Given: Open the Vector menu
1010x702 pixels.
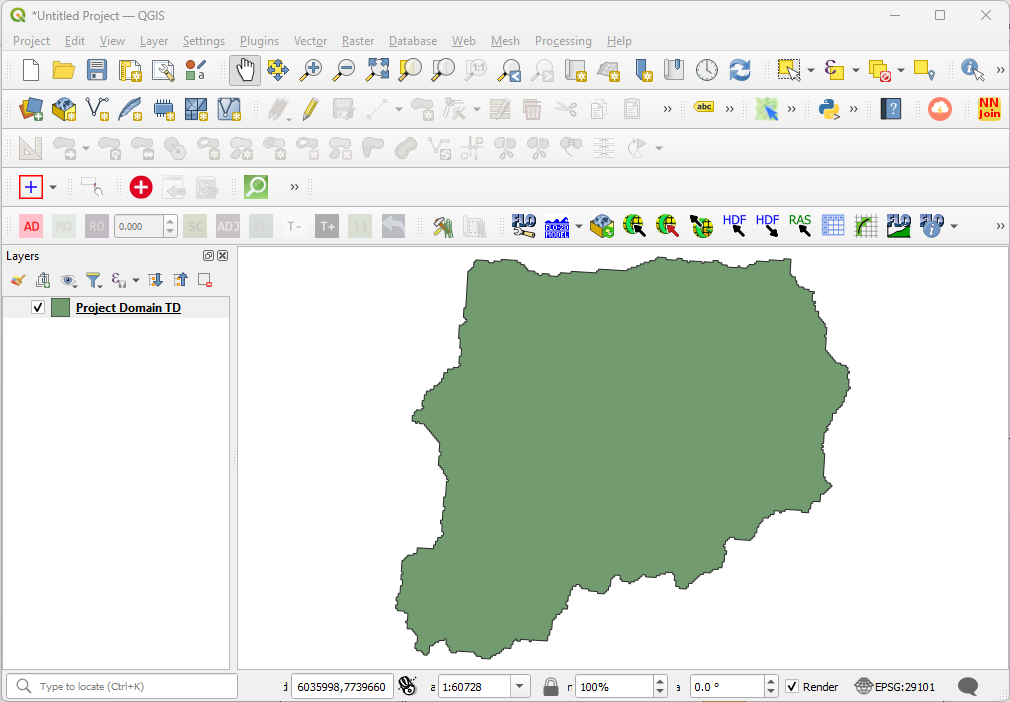Looking at the screenshot, I should point(310,41).
